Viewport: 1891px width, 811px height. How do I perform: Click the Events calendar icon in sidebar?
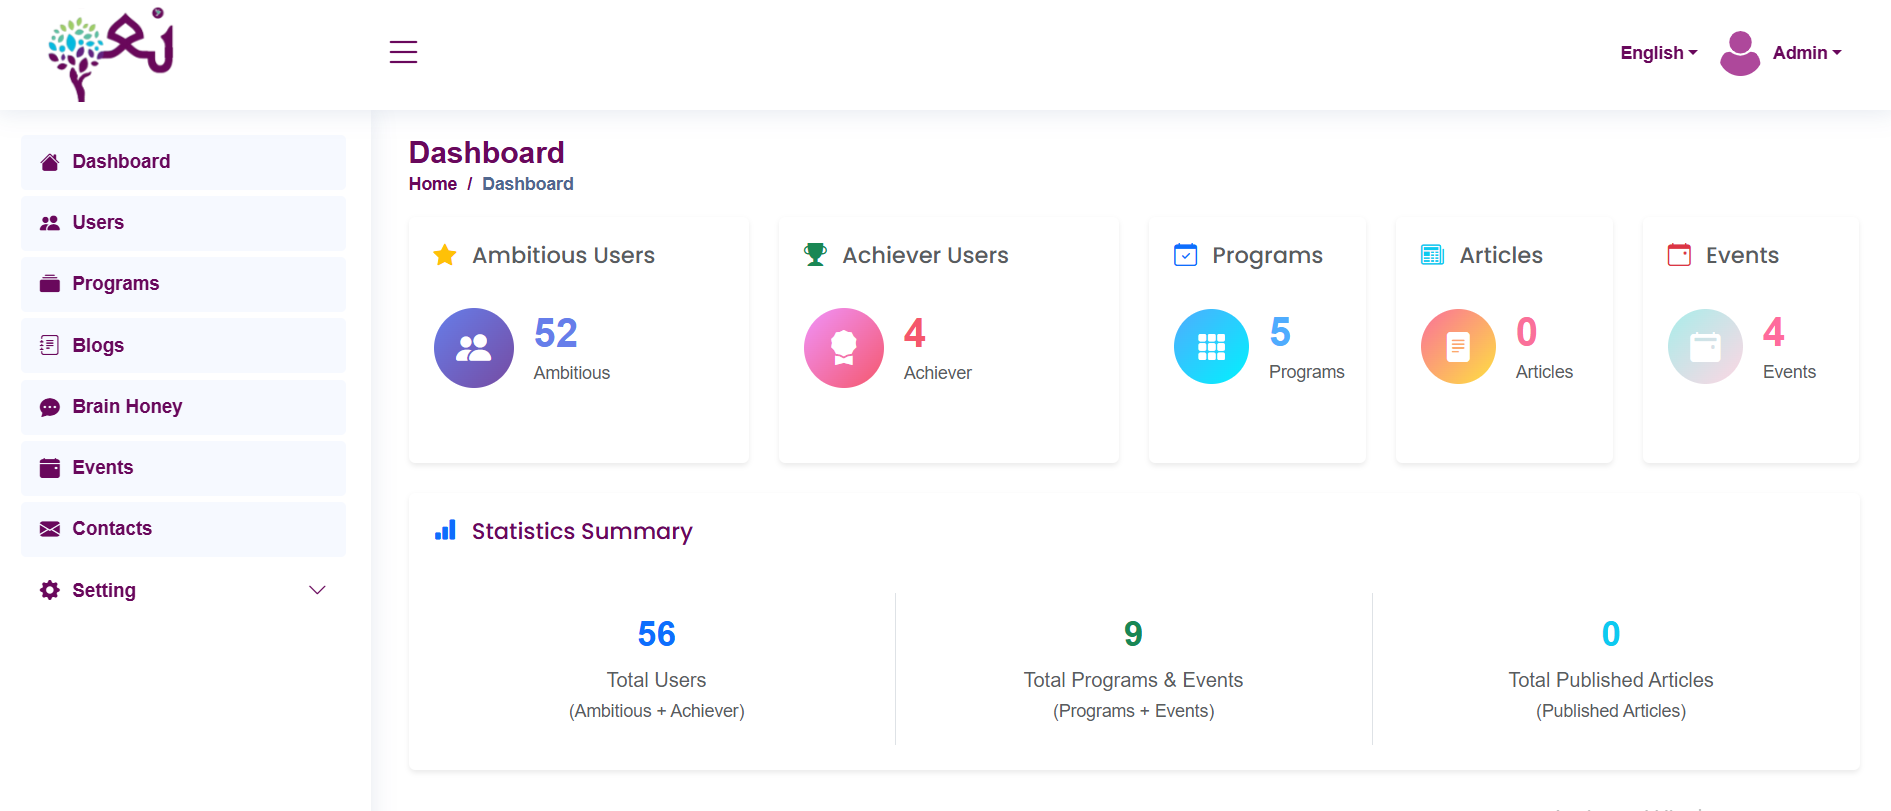tap(49, 468)
